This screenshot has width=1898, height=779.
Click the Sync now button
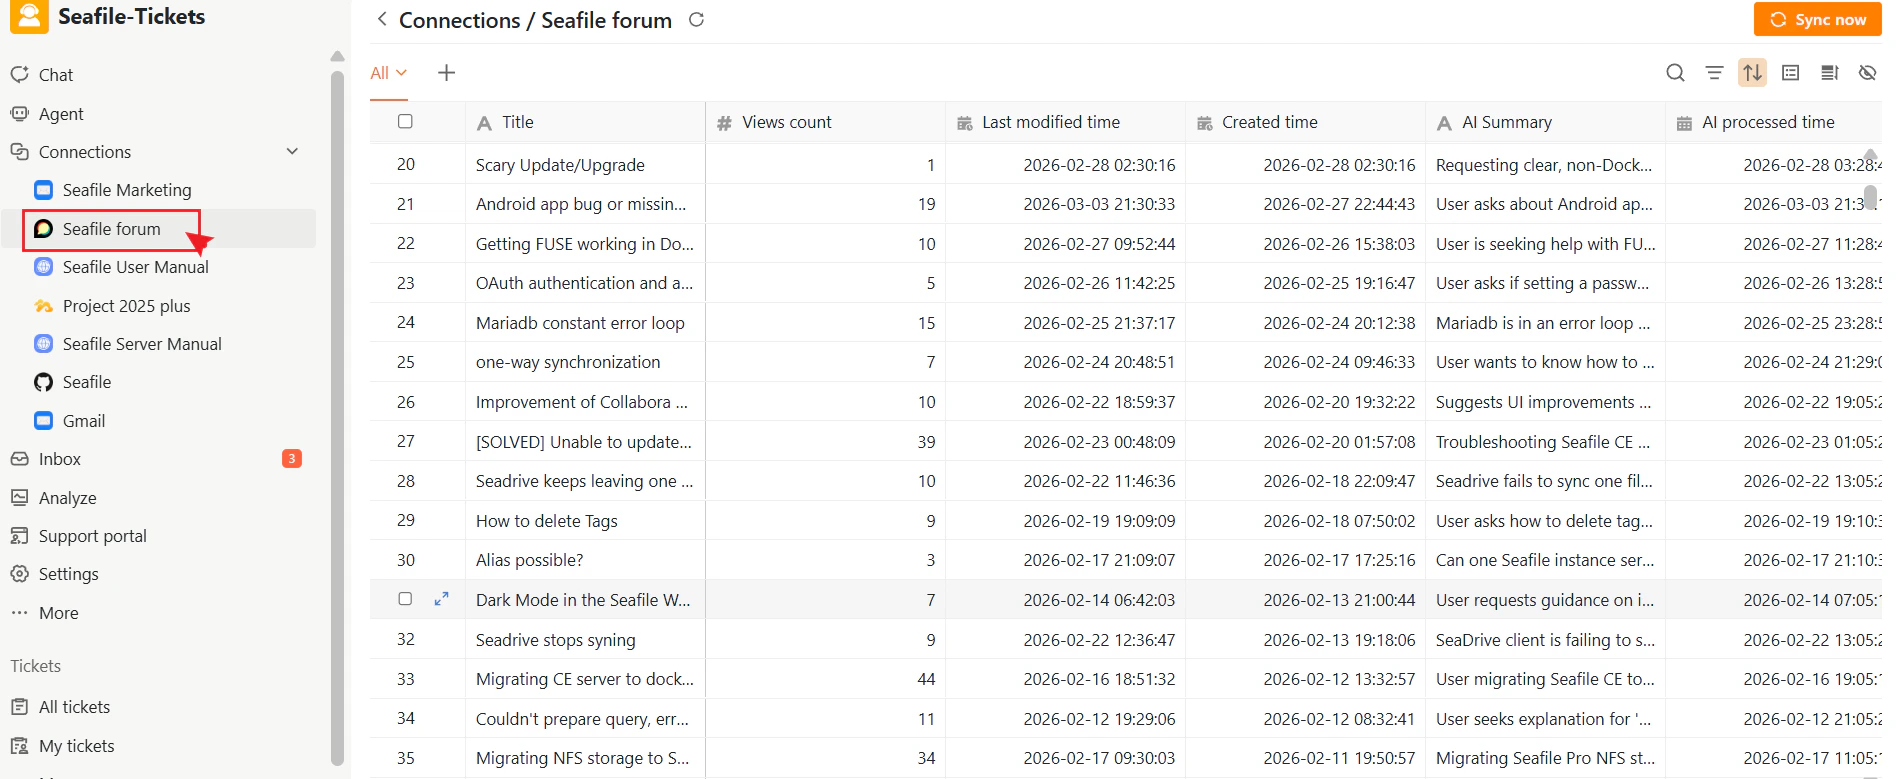(x=1818, y=19)
